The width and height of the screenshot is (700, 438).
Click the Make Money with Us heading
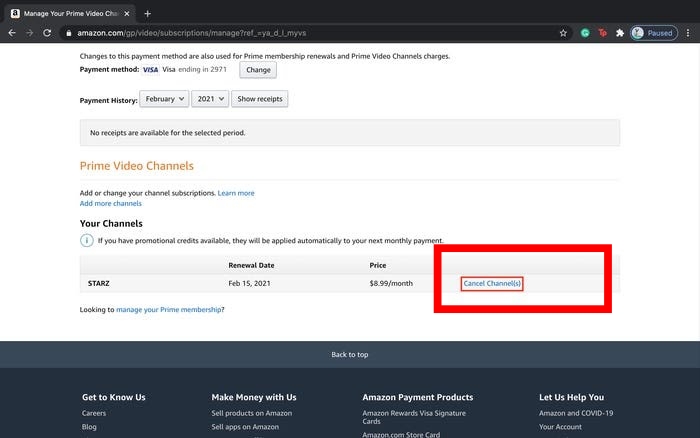pyautogui.click(x=254, y=397)
